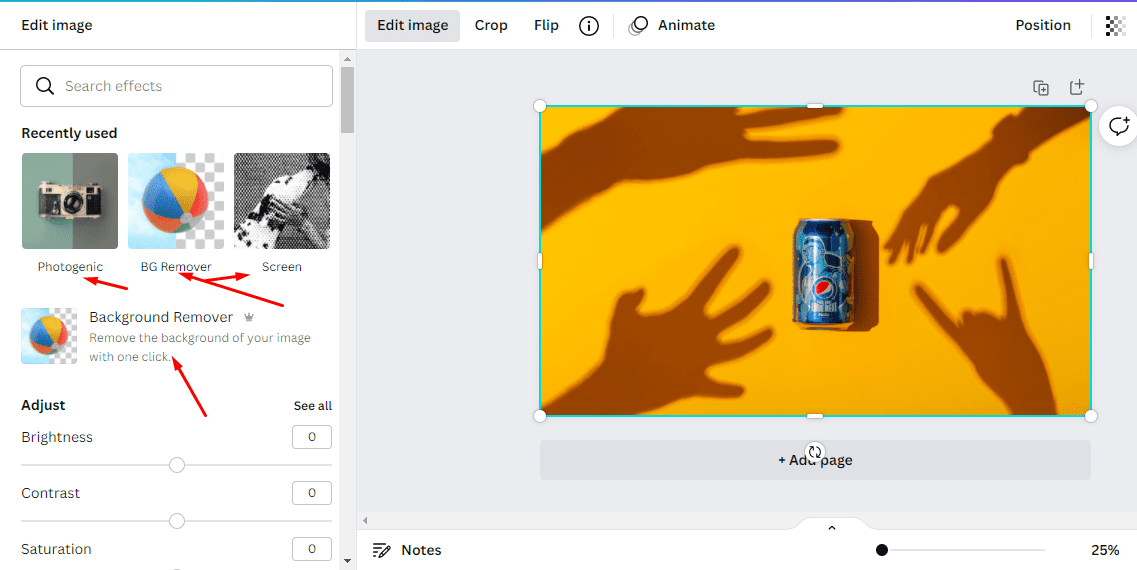Click the Animate label
Image resolution: width=1137 pixels, height=570 pixels.
coord(686,25)
